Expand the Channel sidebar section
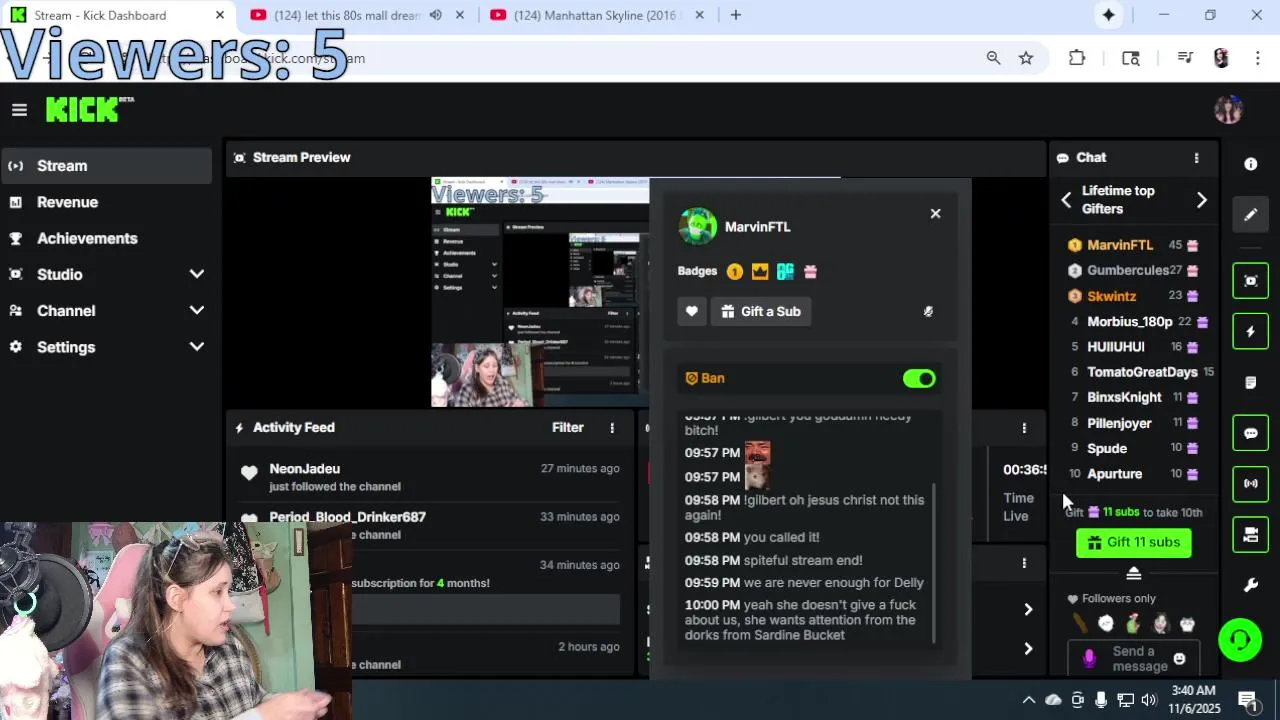Image resolution: width=1280 pixels, height=720 pixels. tap(106, 311)
